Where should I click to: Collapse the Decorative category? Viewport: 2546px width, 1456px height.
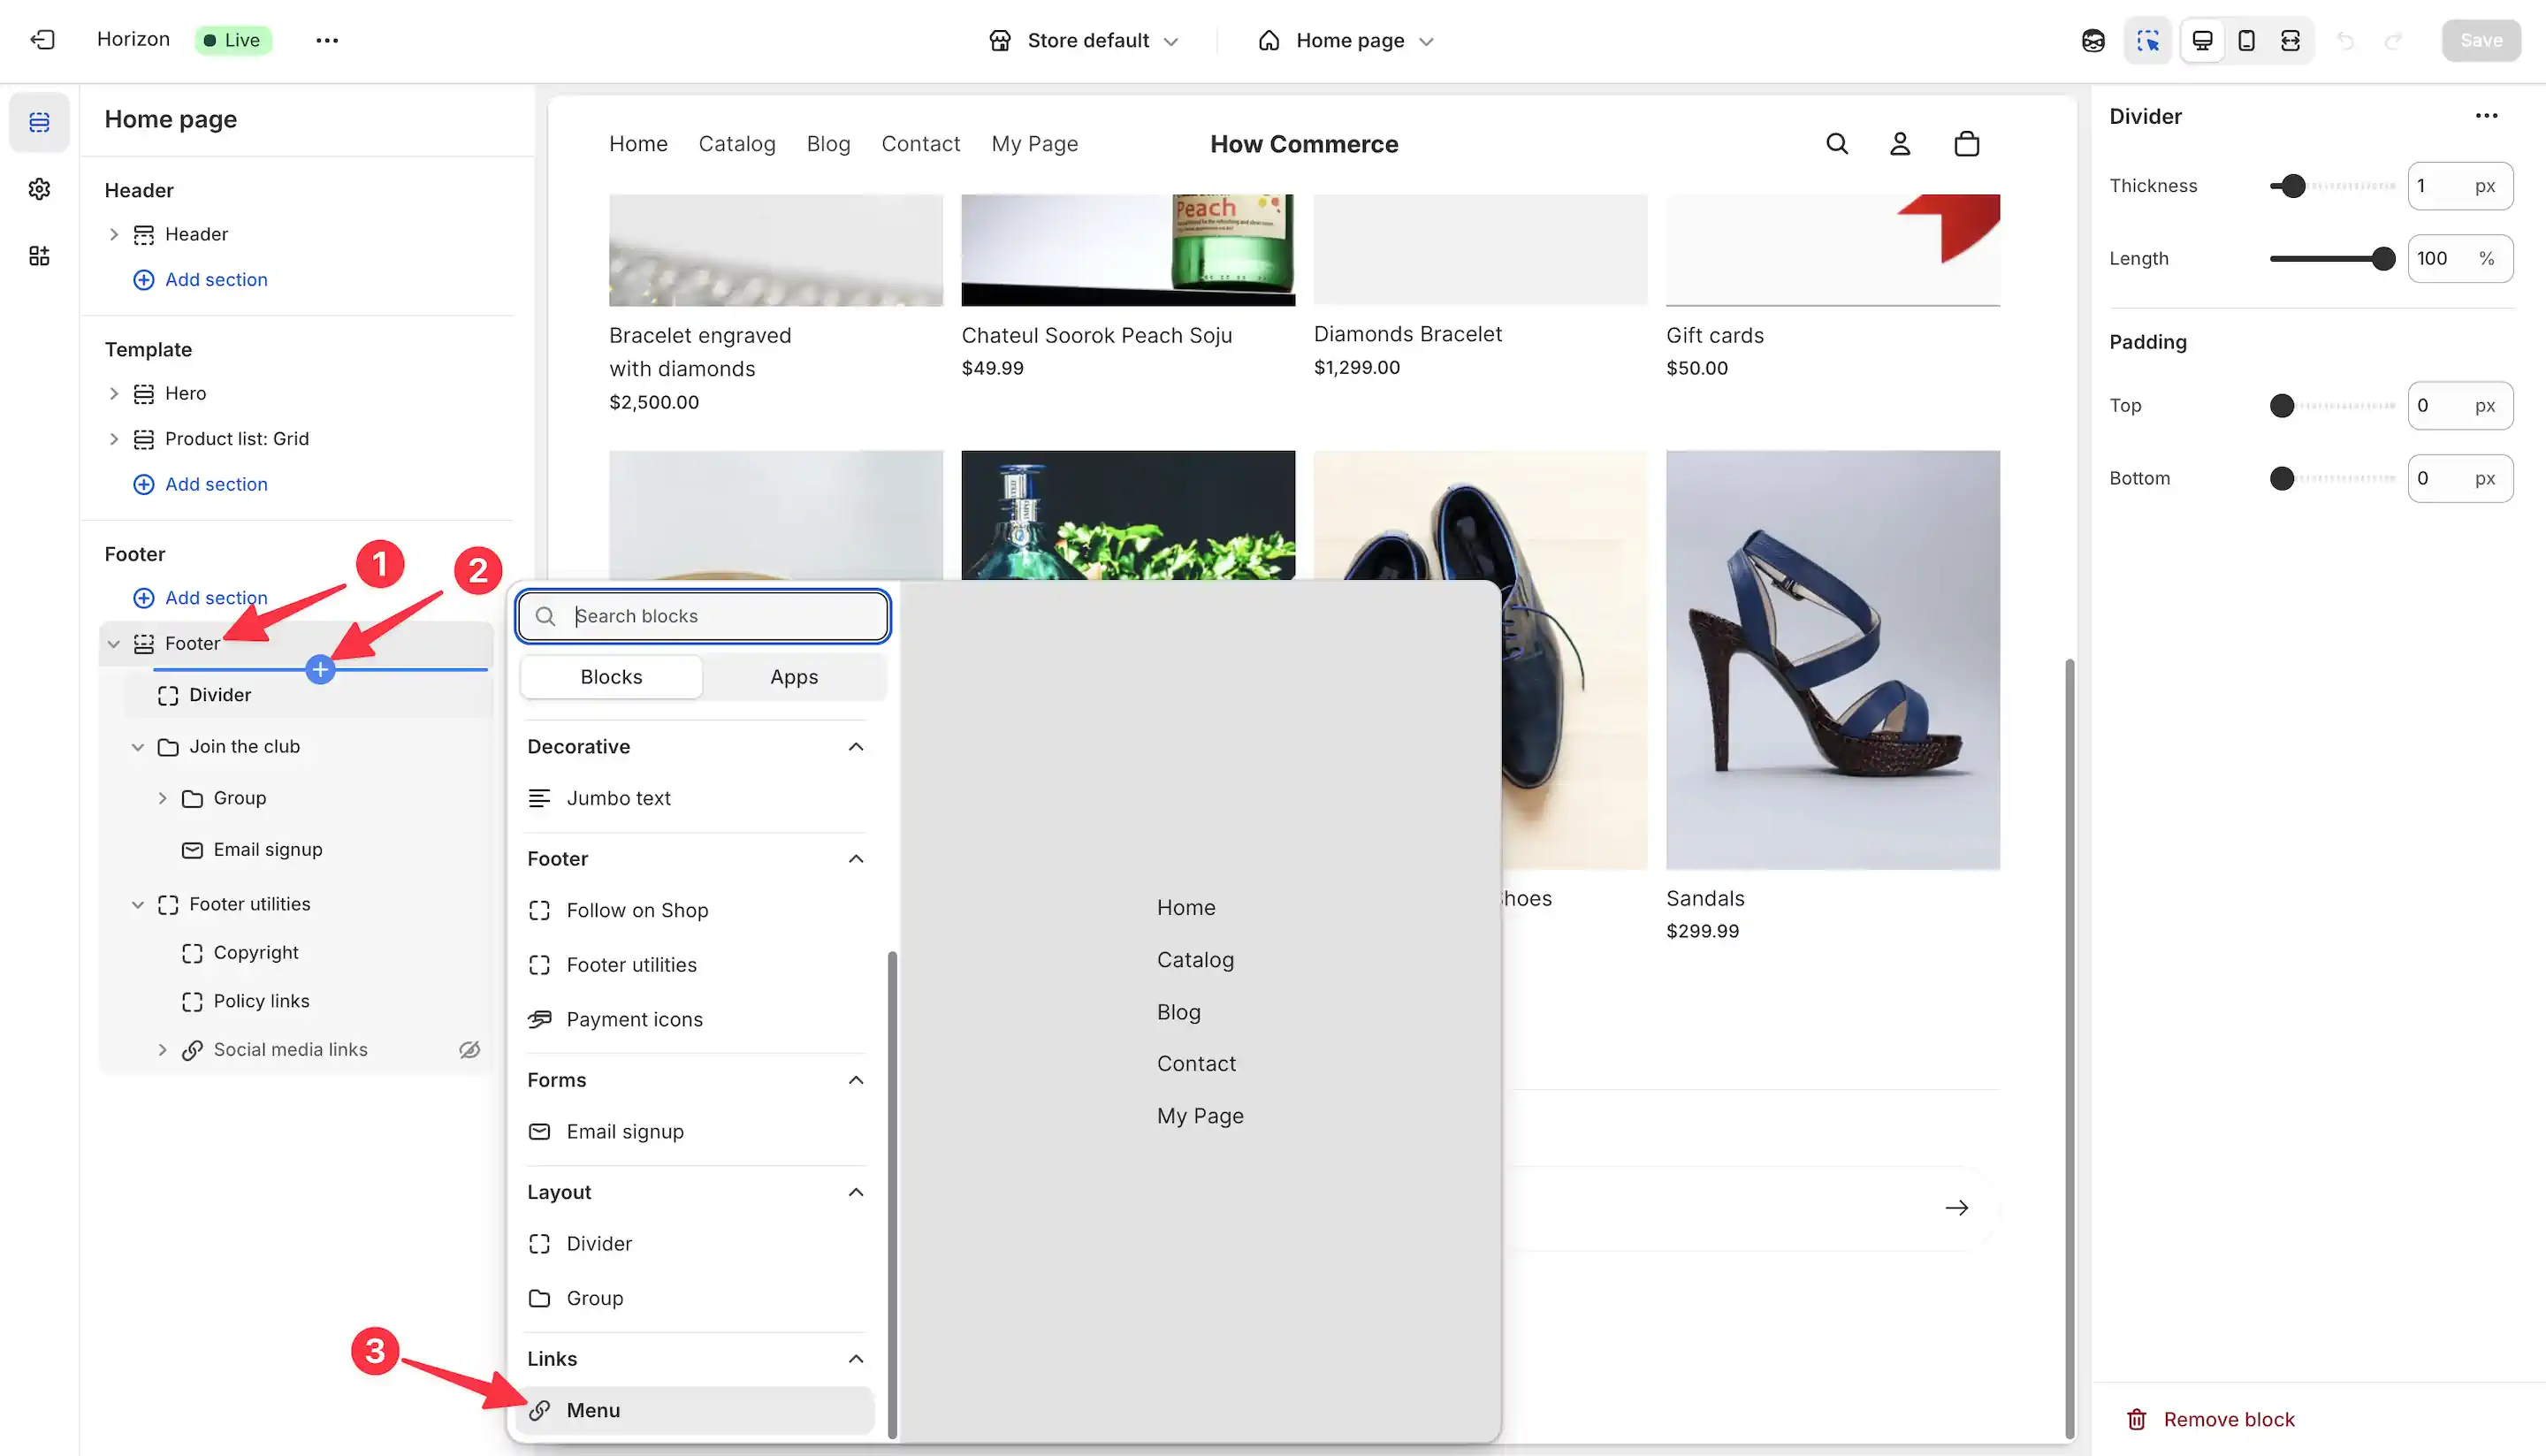(x=856, y=747)
